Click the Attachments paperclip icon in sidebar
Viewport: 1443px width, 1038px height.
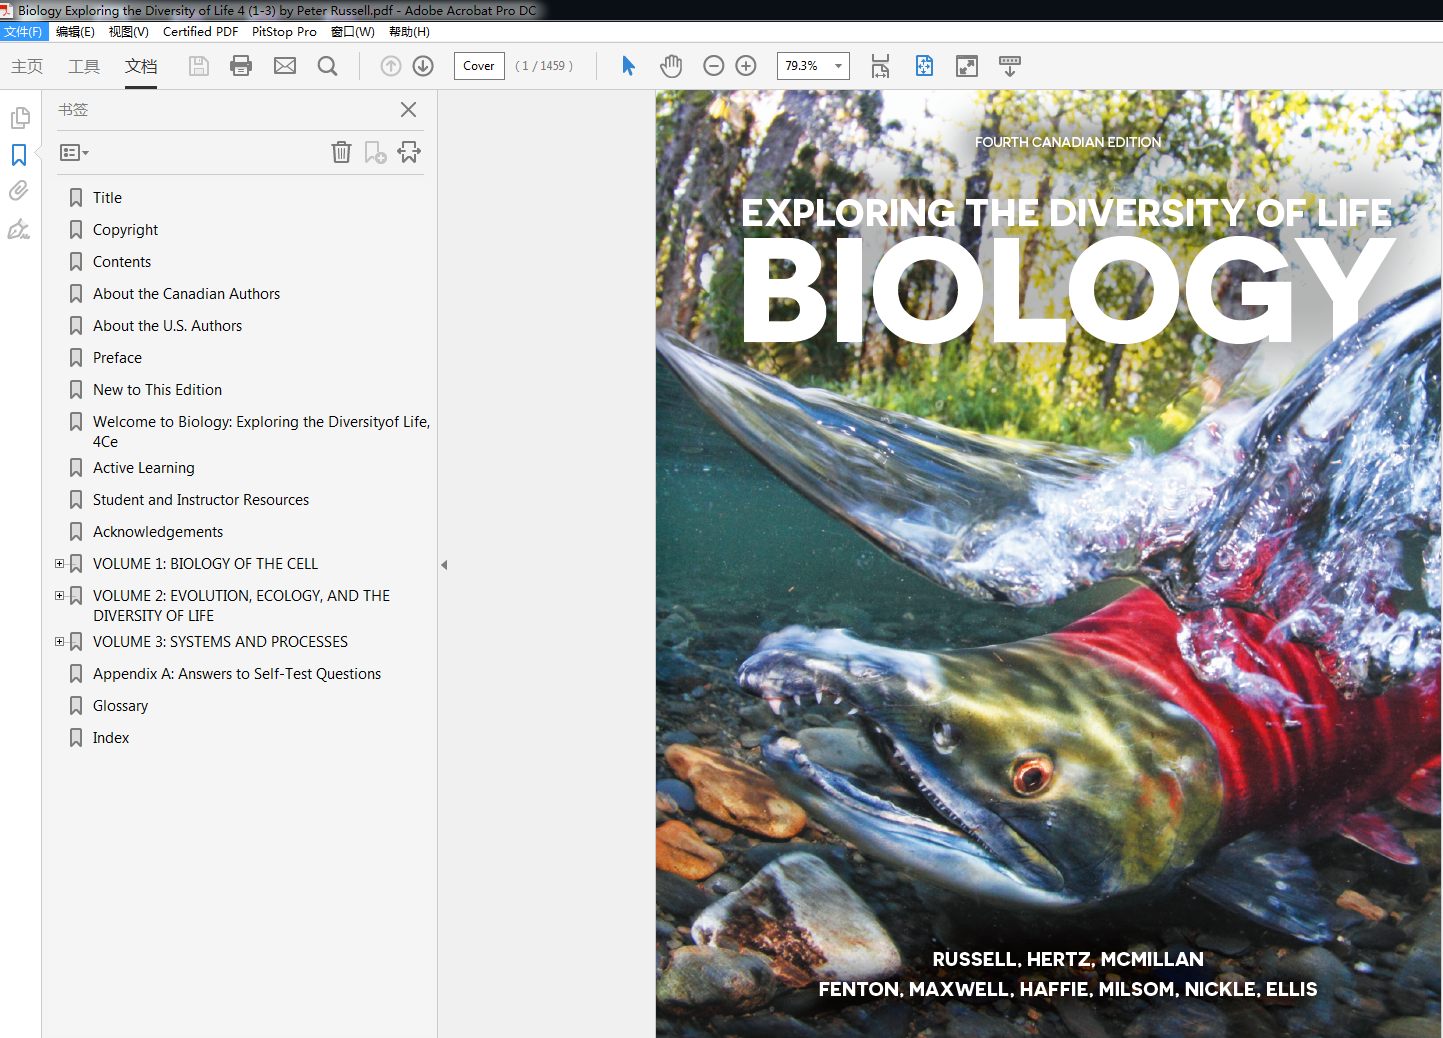tap(20, 190)
